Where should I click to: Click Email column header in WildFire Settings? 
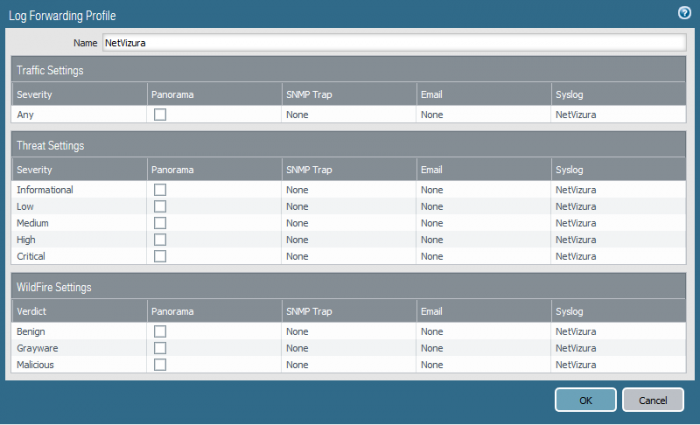pyautogui.click(x=484, y=311)
